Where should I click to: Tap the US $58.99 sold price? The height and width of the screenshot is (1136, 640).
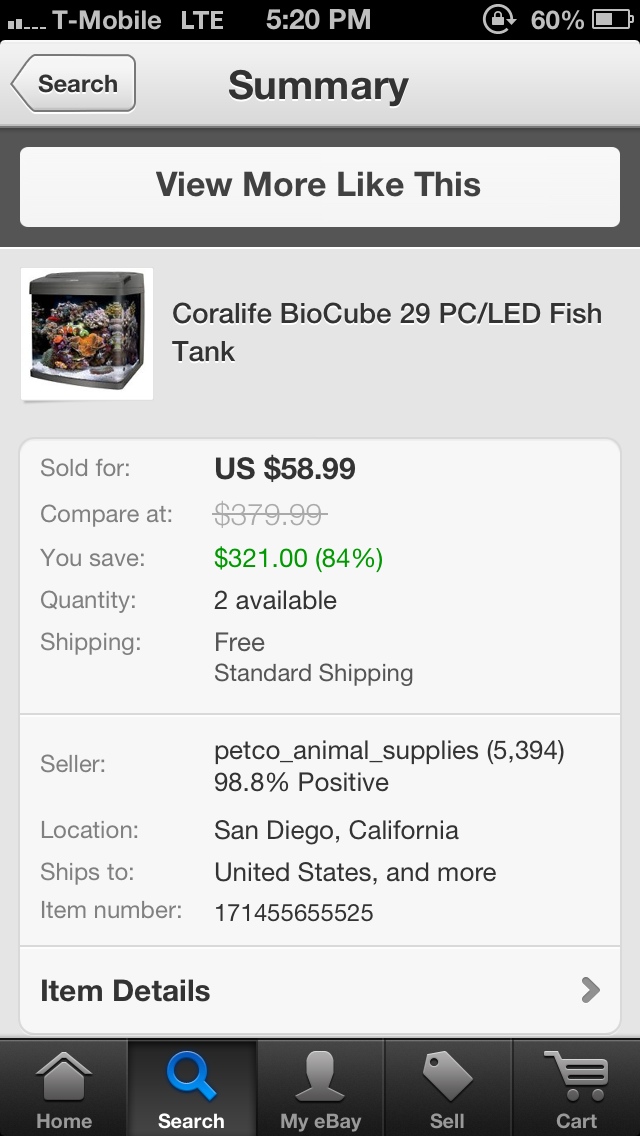click(285, 468)
